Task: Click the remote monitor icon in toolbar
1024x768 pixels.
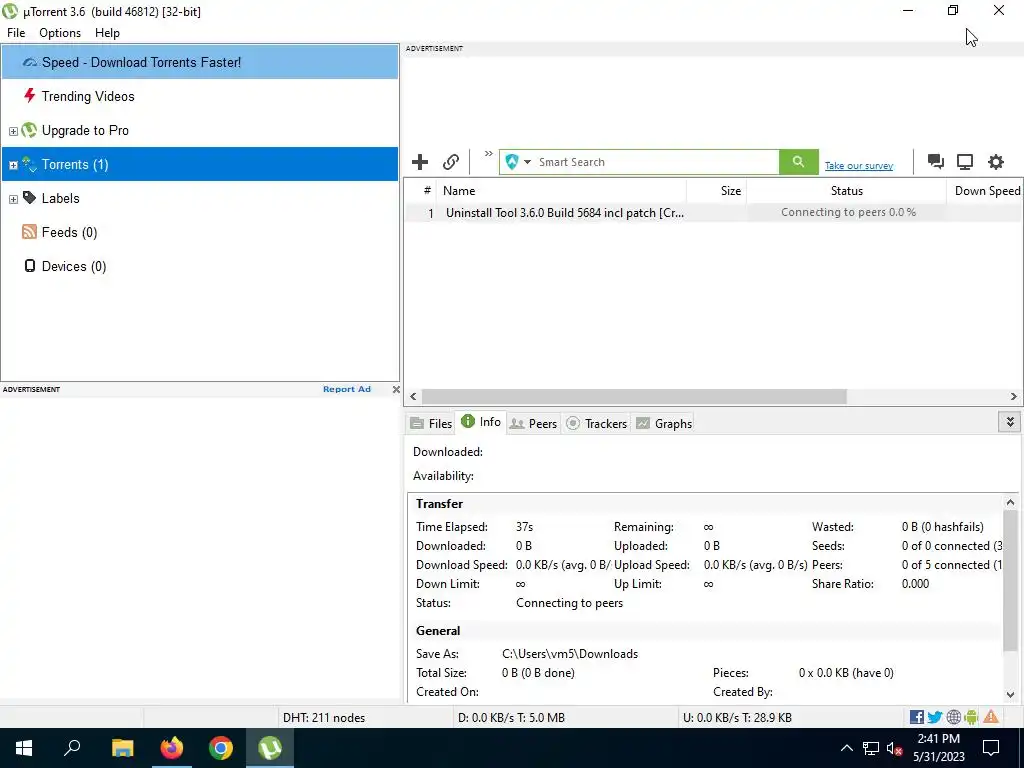Action: (965, 162)
